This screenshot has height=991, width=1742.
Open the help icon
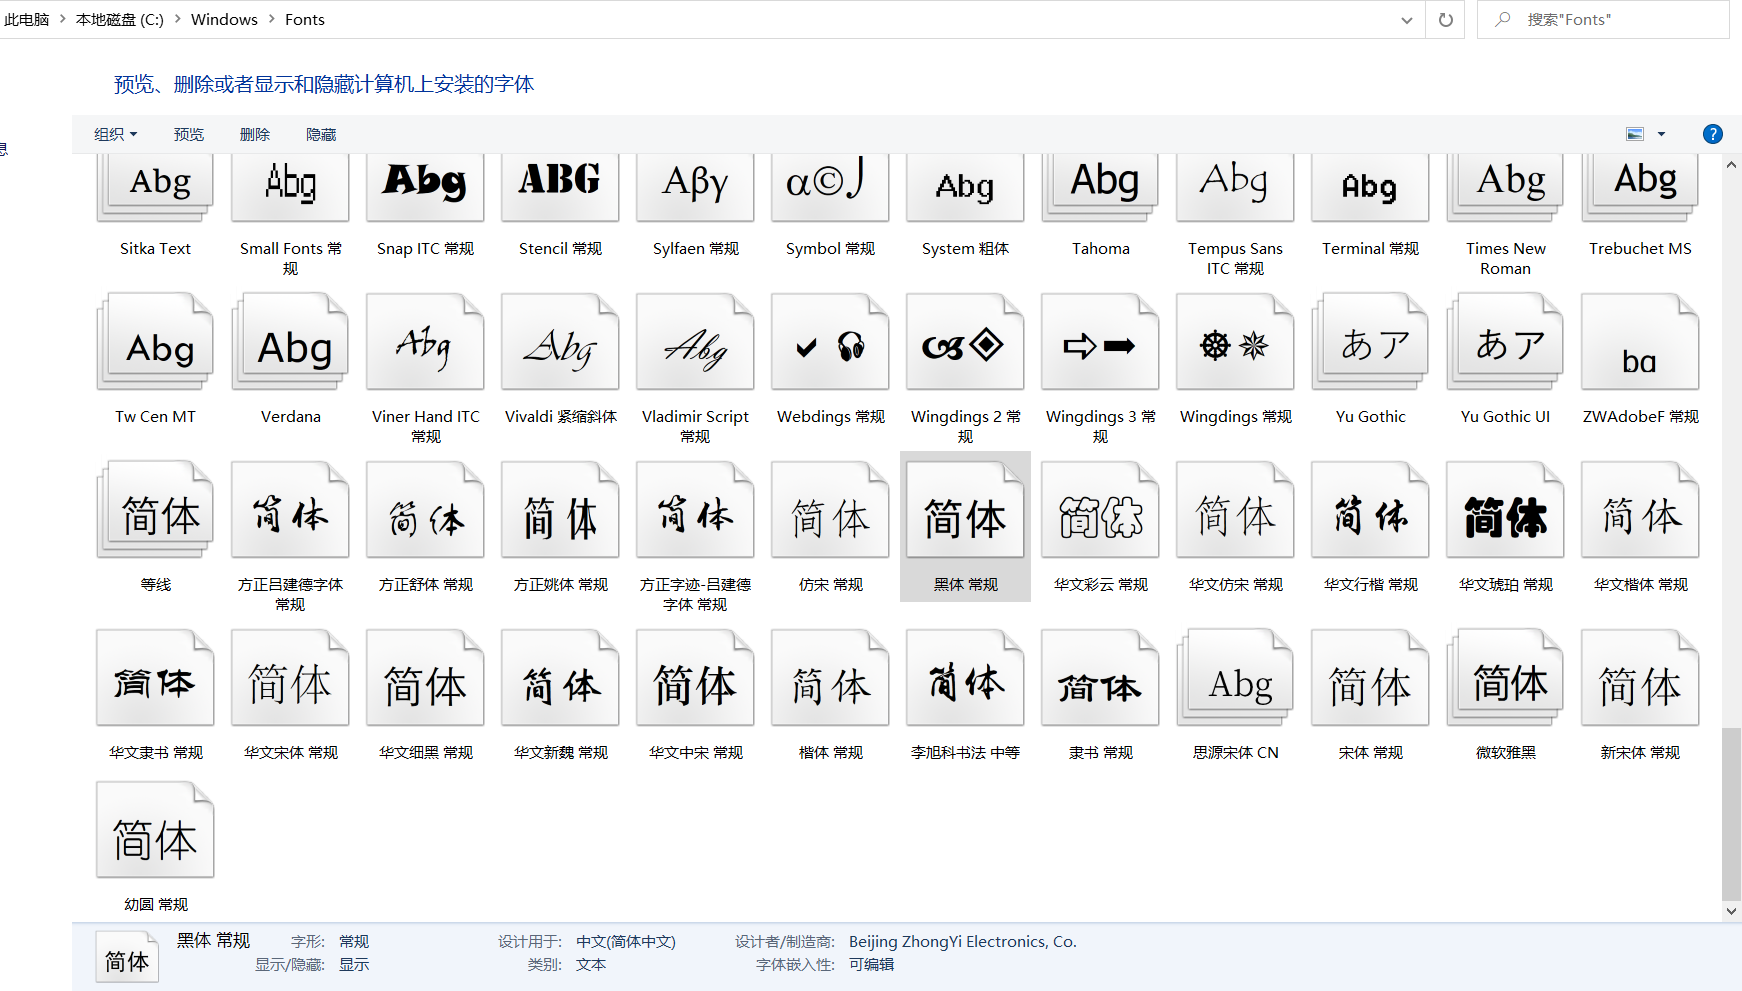(x=1713, y=133)
